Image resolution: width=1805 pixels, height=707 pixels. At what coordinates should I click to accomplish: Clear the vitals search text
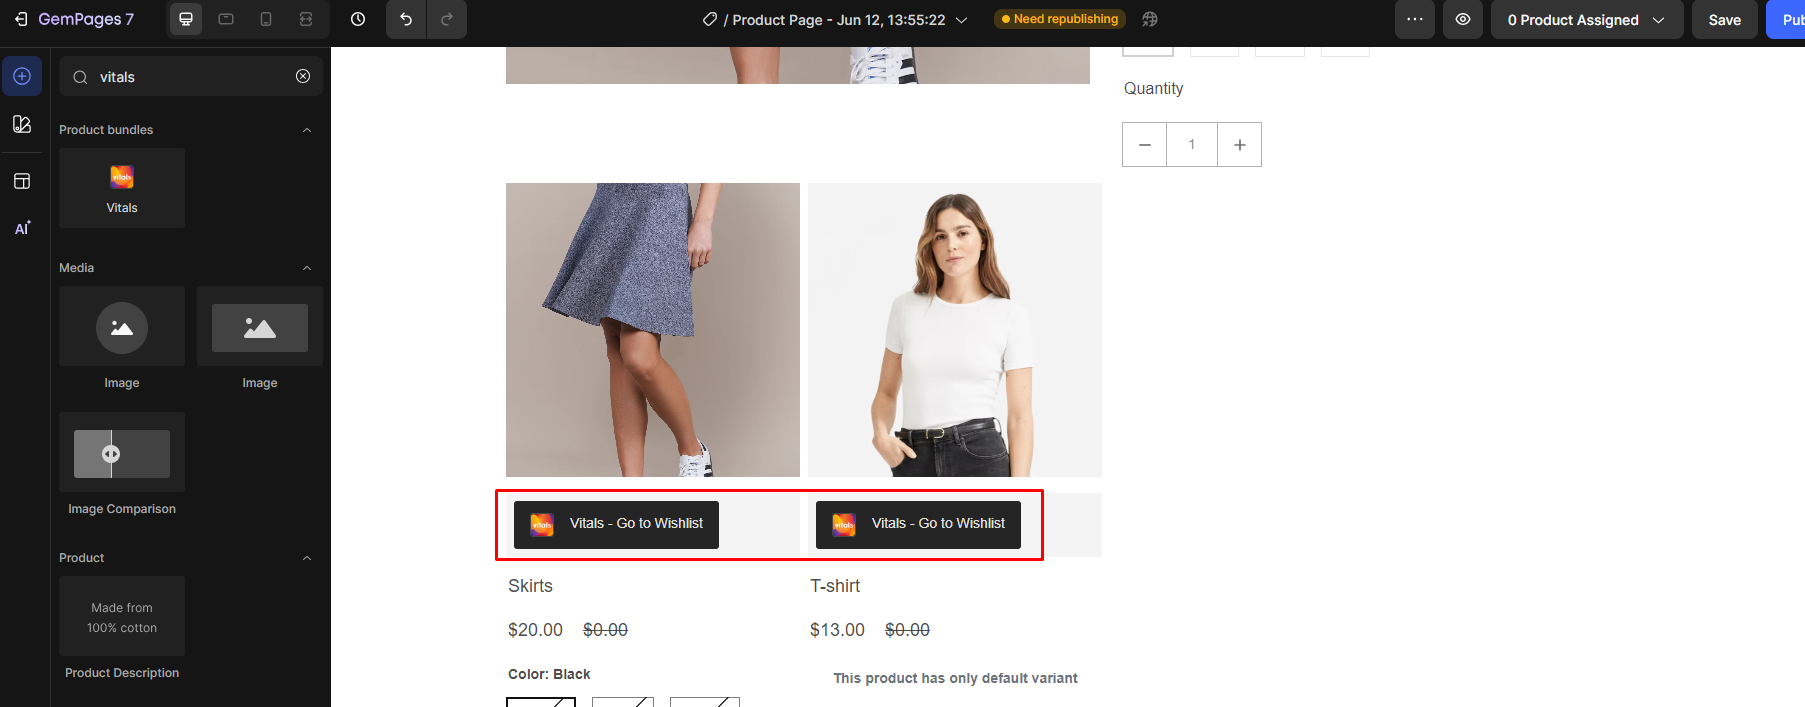pos(303,77)
